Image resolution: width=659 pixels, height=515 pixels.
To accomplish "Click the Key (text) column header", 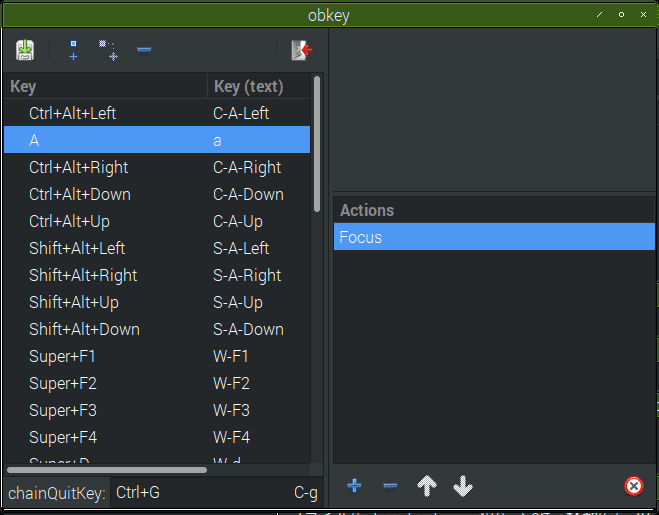I will (x=259, y=86).
